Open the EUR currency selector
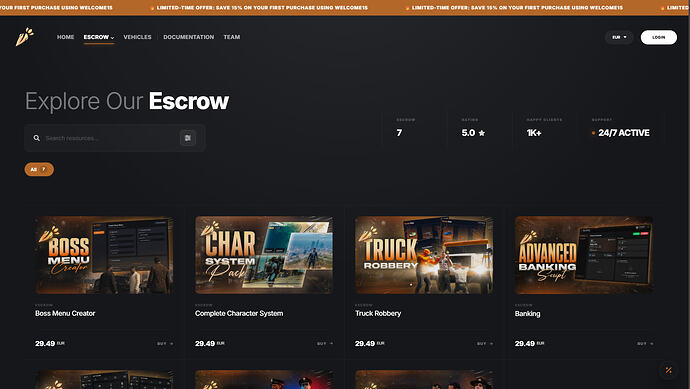The height and width of the screenshot is (389, 690). coord(619,37)
